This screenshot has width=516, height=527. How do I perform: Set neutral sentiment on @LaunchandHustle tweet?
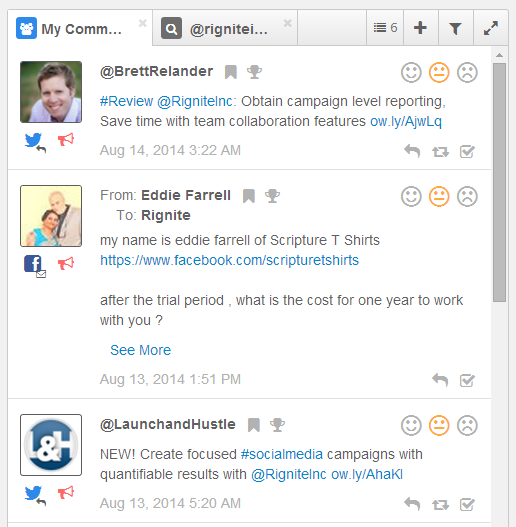click(x=439, y=425)
